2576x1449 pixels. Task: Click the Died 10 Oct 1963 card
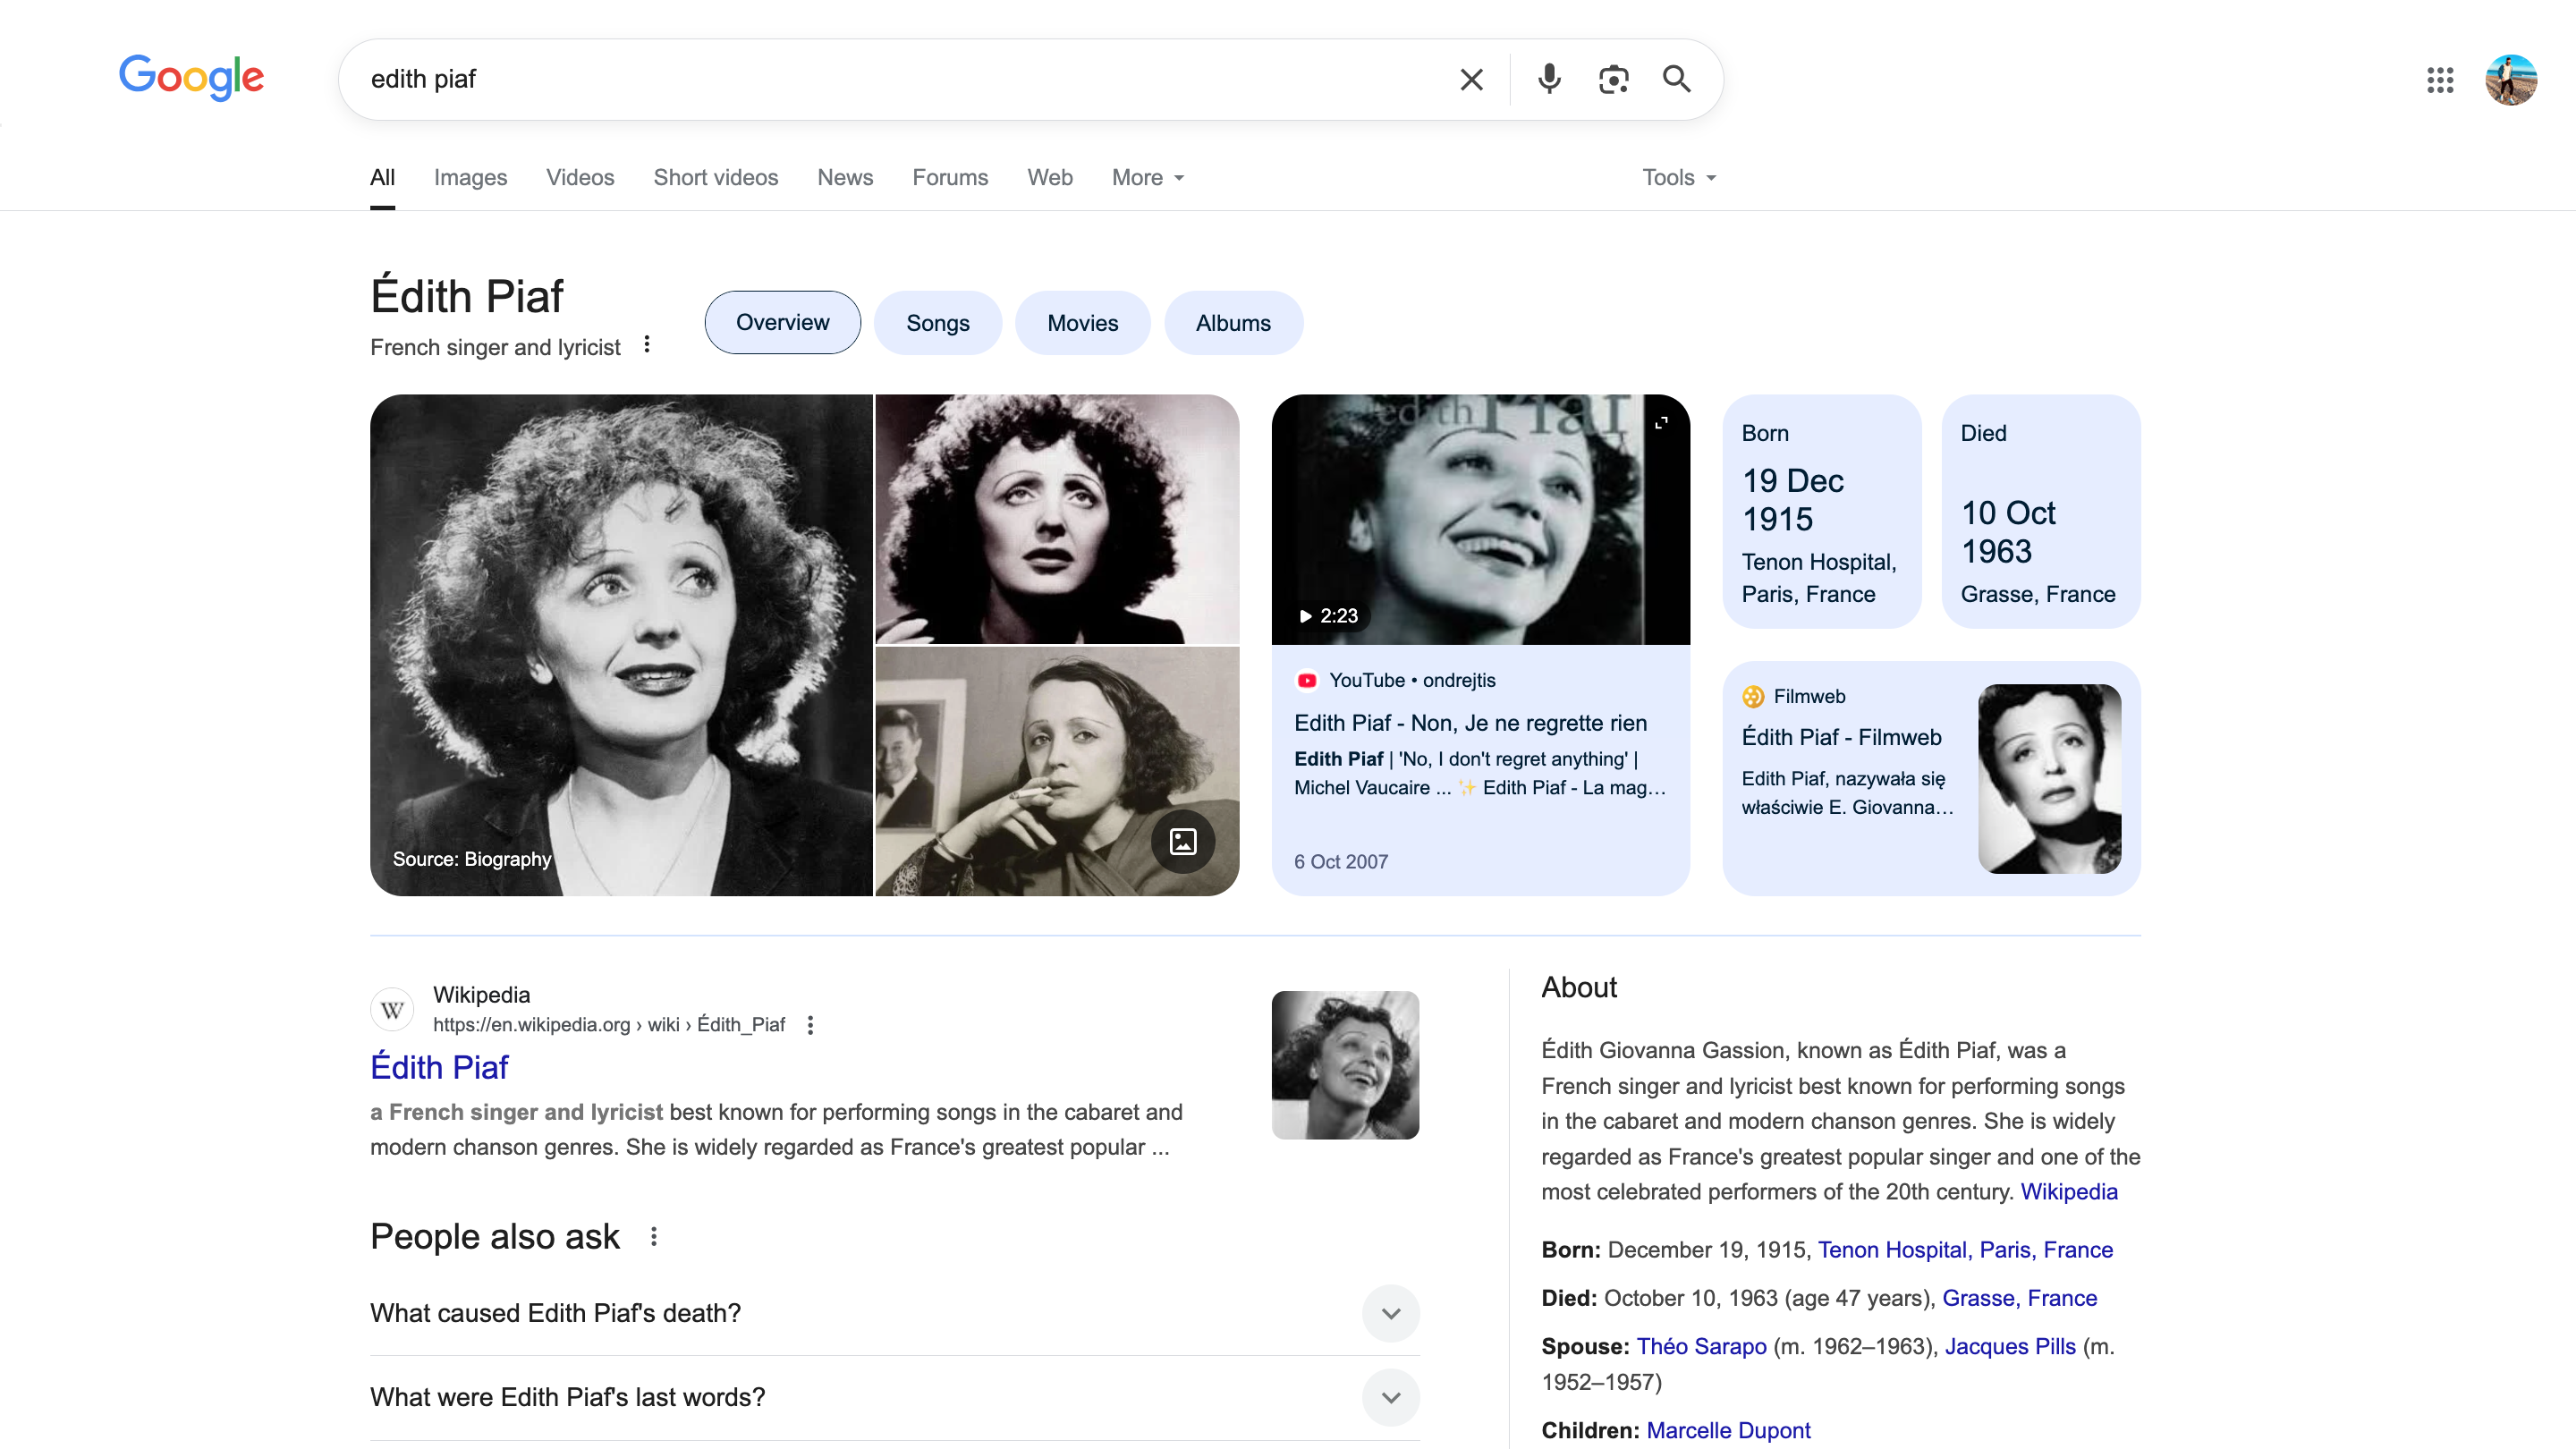tap(2041, 511)
